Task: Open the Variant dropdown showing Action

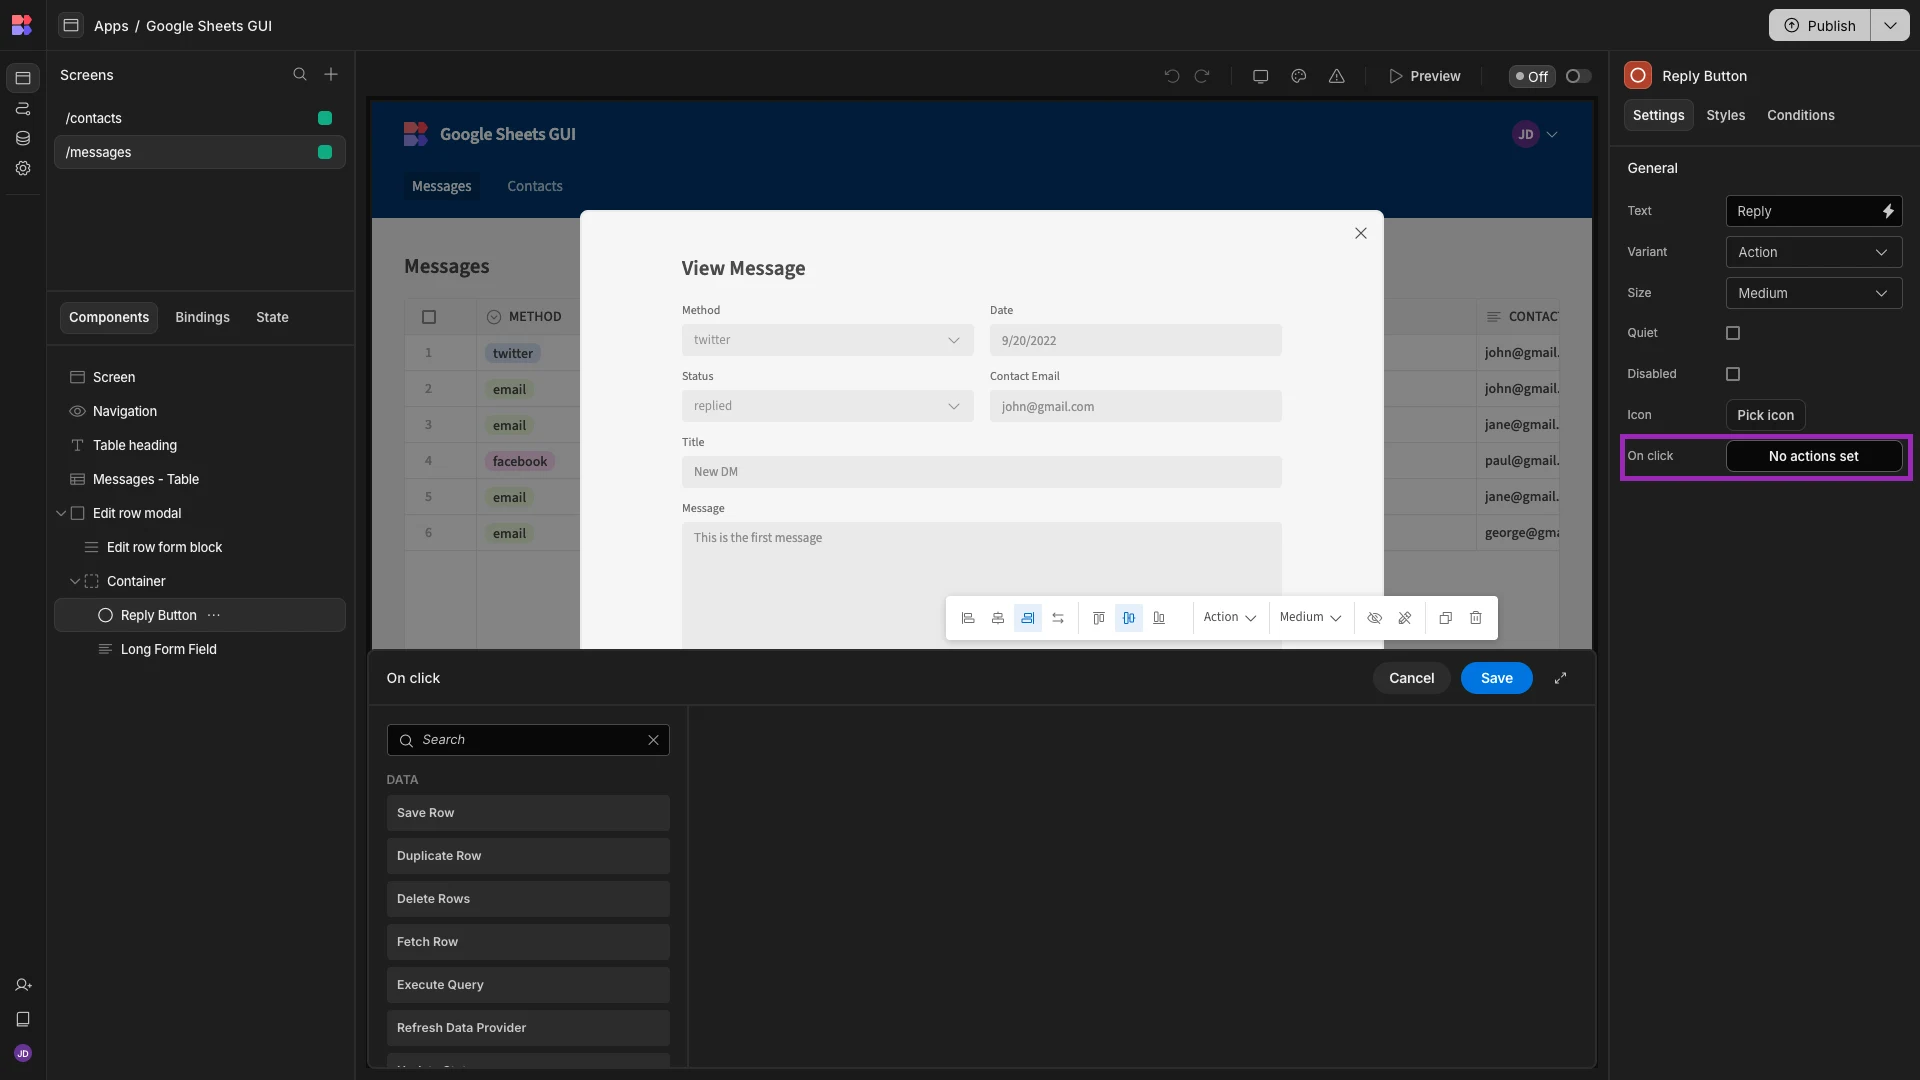Action: pyautogui.click(x=1814, y=252)
